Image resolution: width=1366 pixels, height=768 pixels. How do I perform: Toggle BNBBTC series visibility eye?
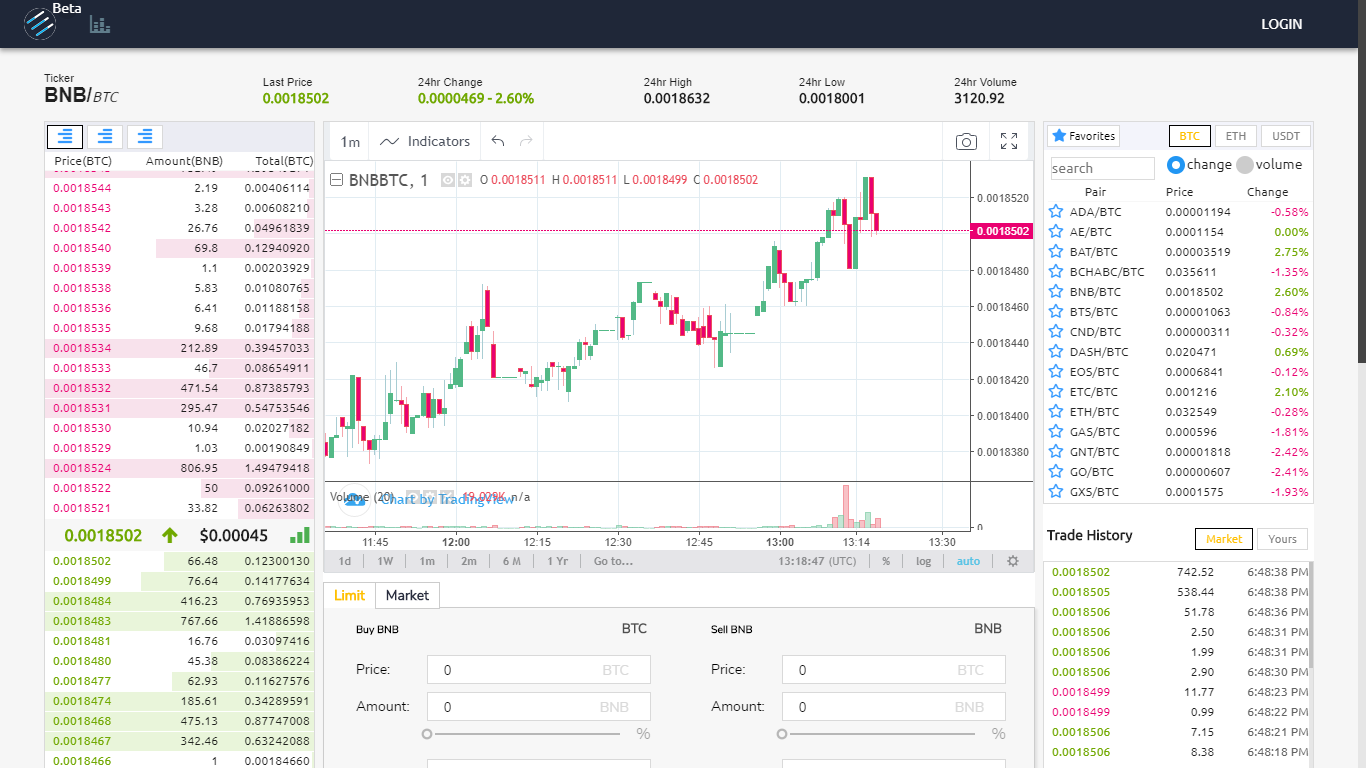click(449, 180)
